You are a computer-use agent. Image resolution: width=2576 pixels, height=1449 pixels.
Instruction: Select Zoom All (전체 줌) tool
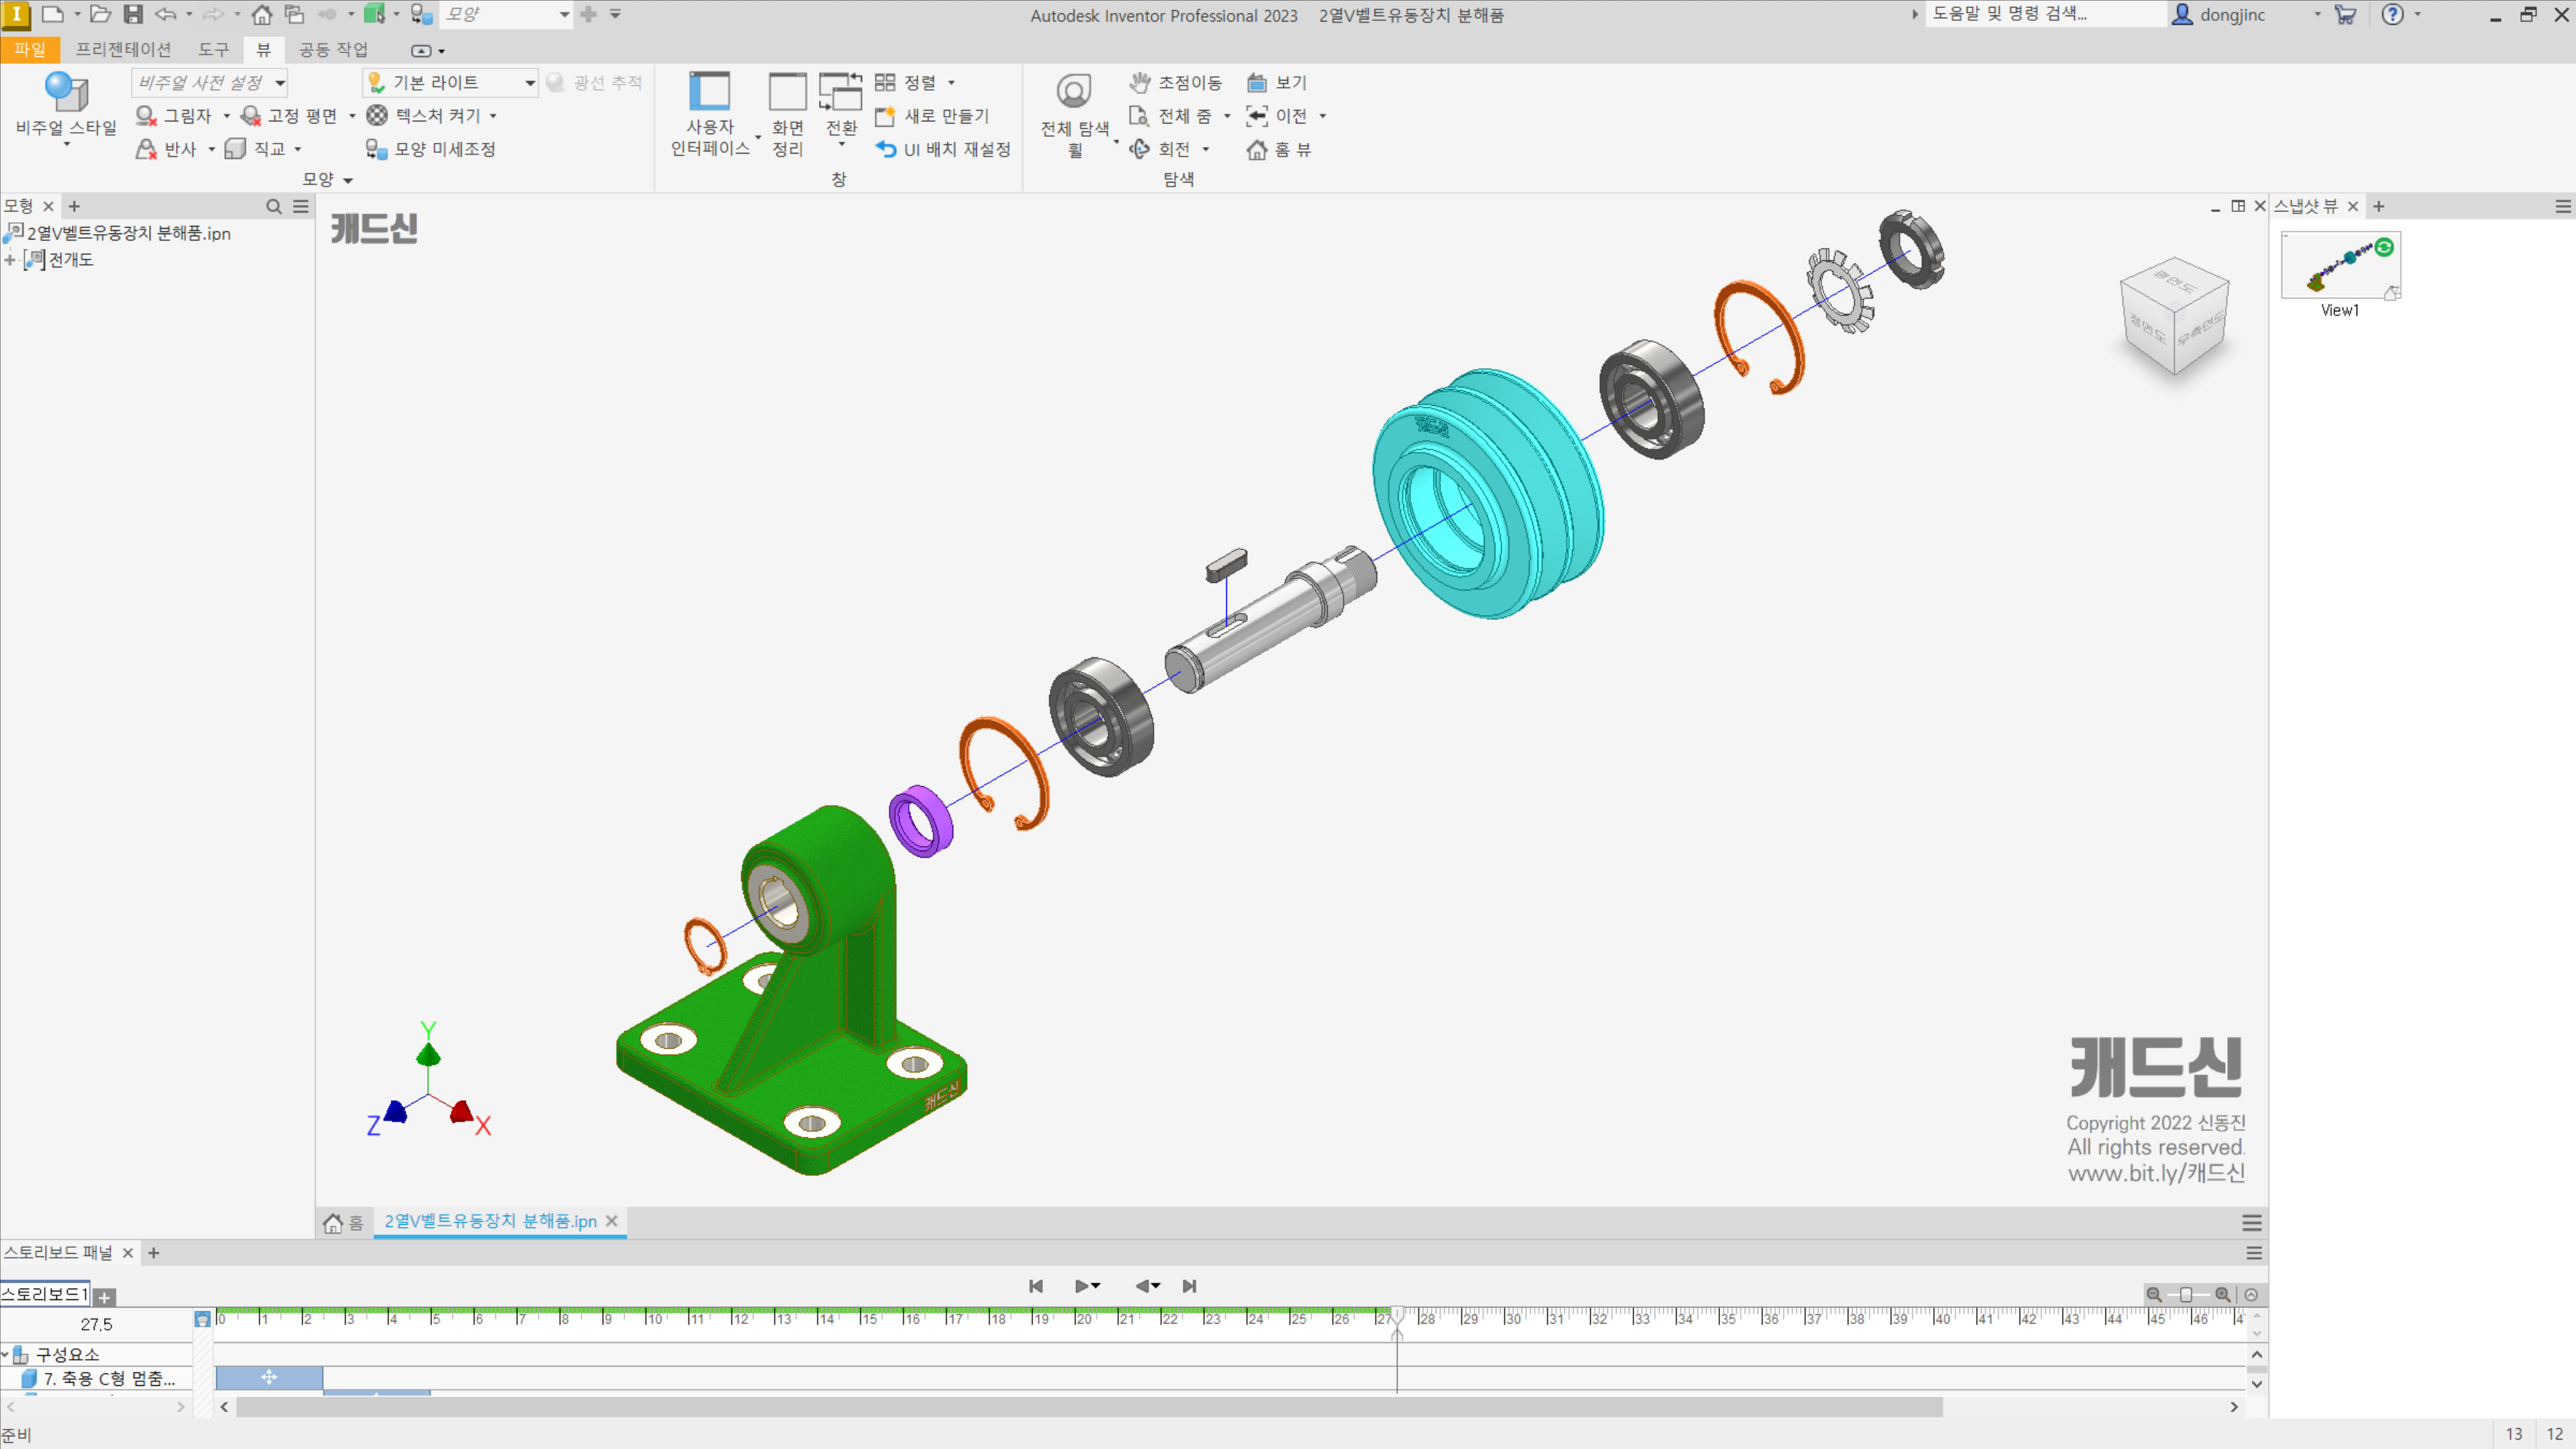pyautogui.click(x=1170, y=116)
